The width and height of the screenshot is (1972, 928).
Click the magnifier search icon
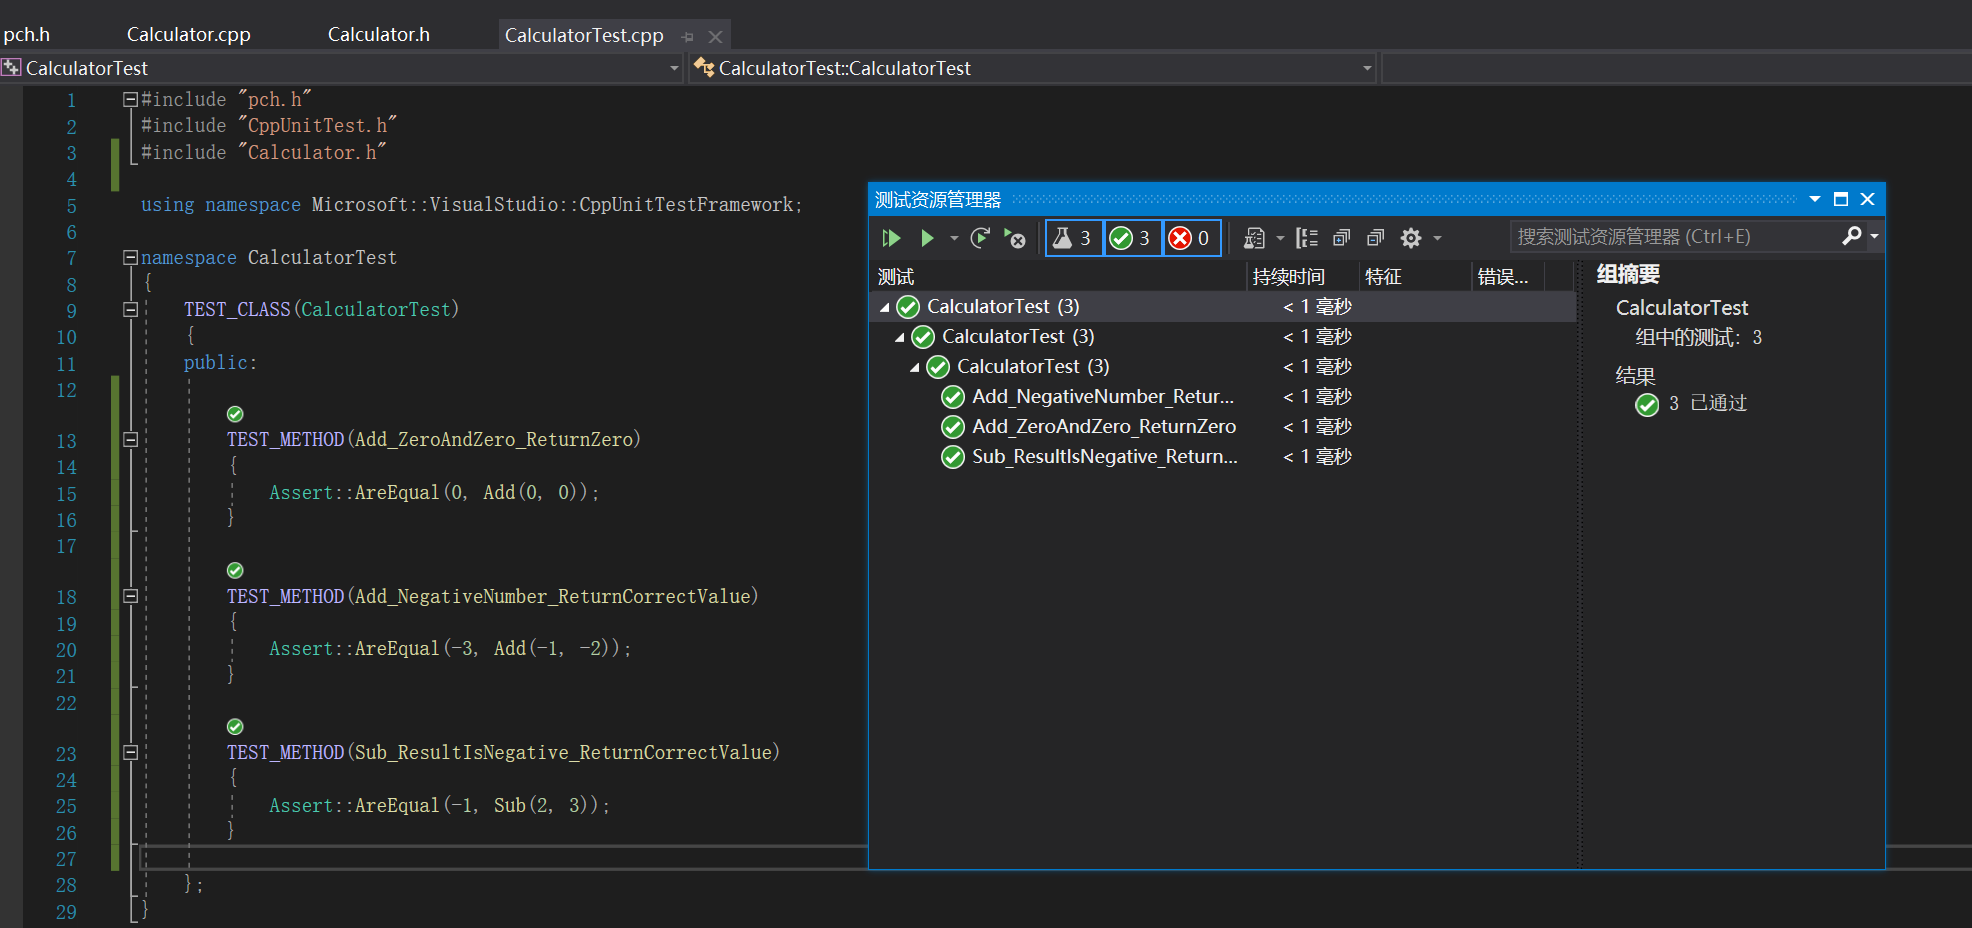(x=1852, y=236)
